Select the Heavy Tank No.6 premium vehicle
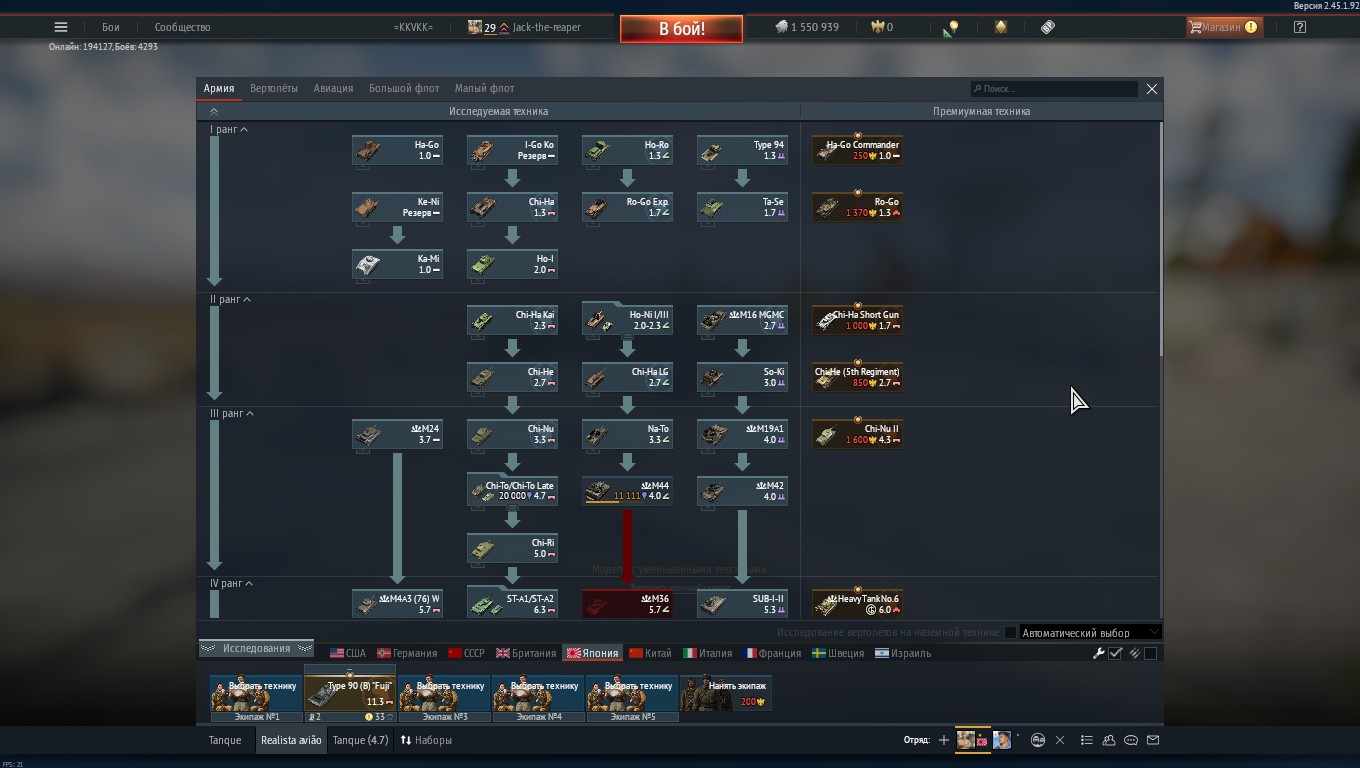The image size is (1360, 768). [x=857, y=604]
